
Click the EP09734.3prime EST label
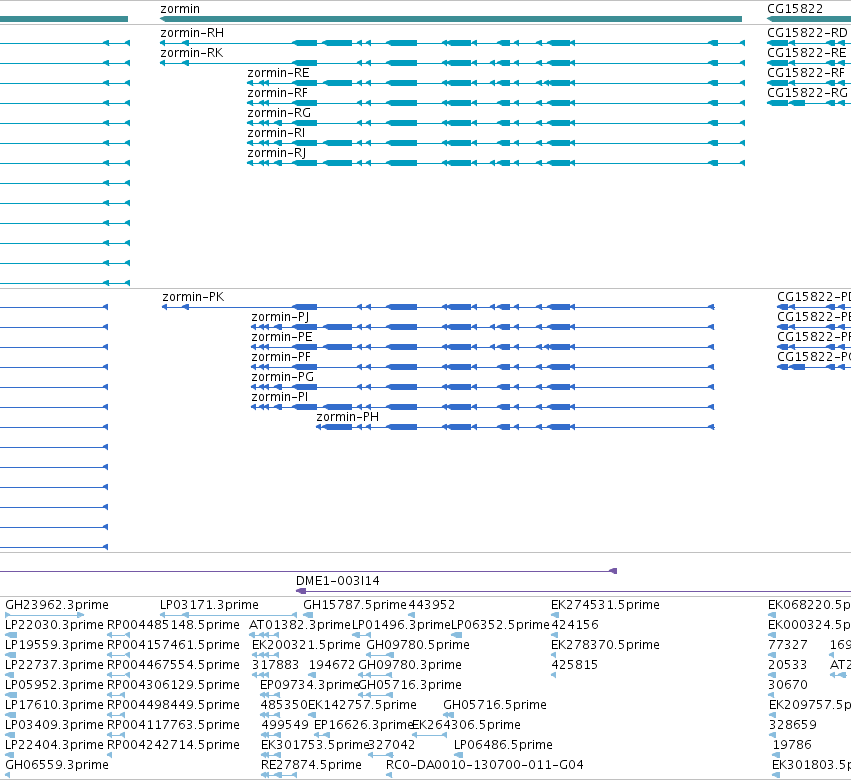coord(309,685)
